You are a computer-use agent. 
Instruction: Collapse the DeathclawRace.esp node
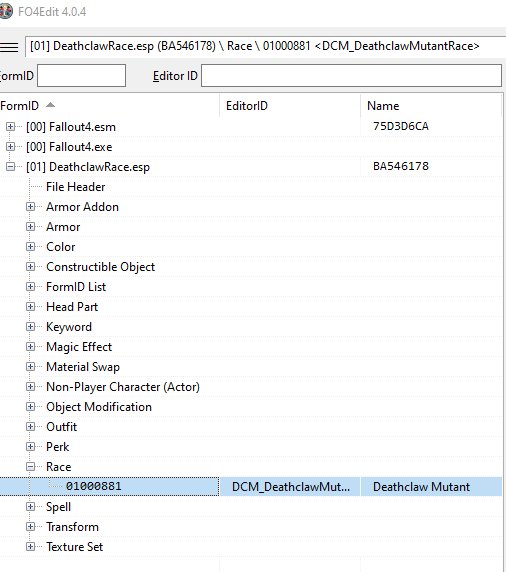click(11, 167)
